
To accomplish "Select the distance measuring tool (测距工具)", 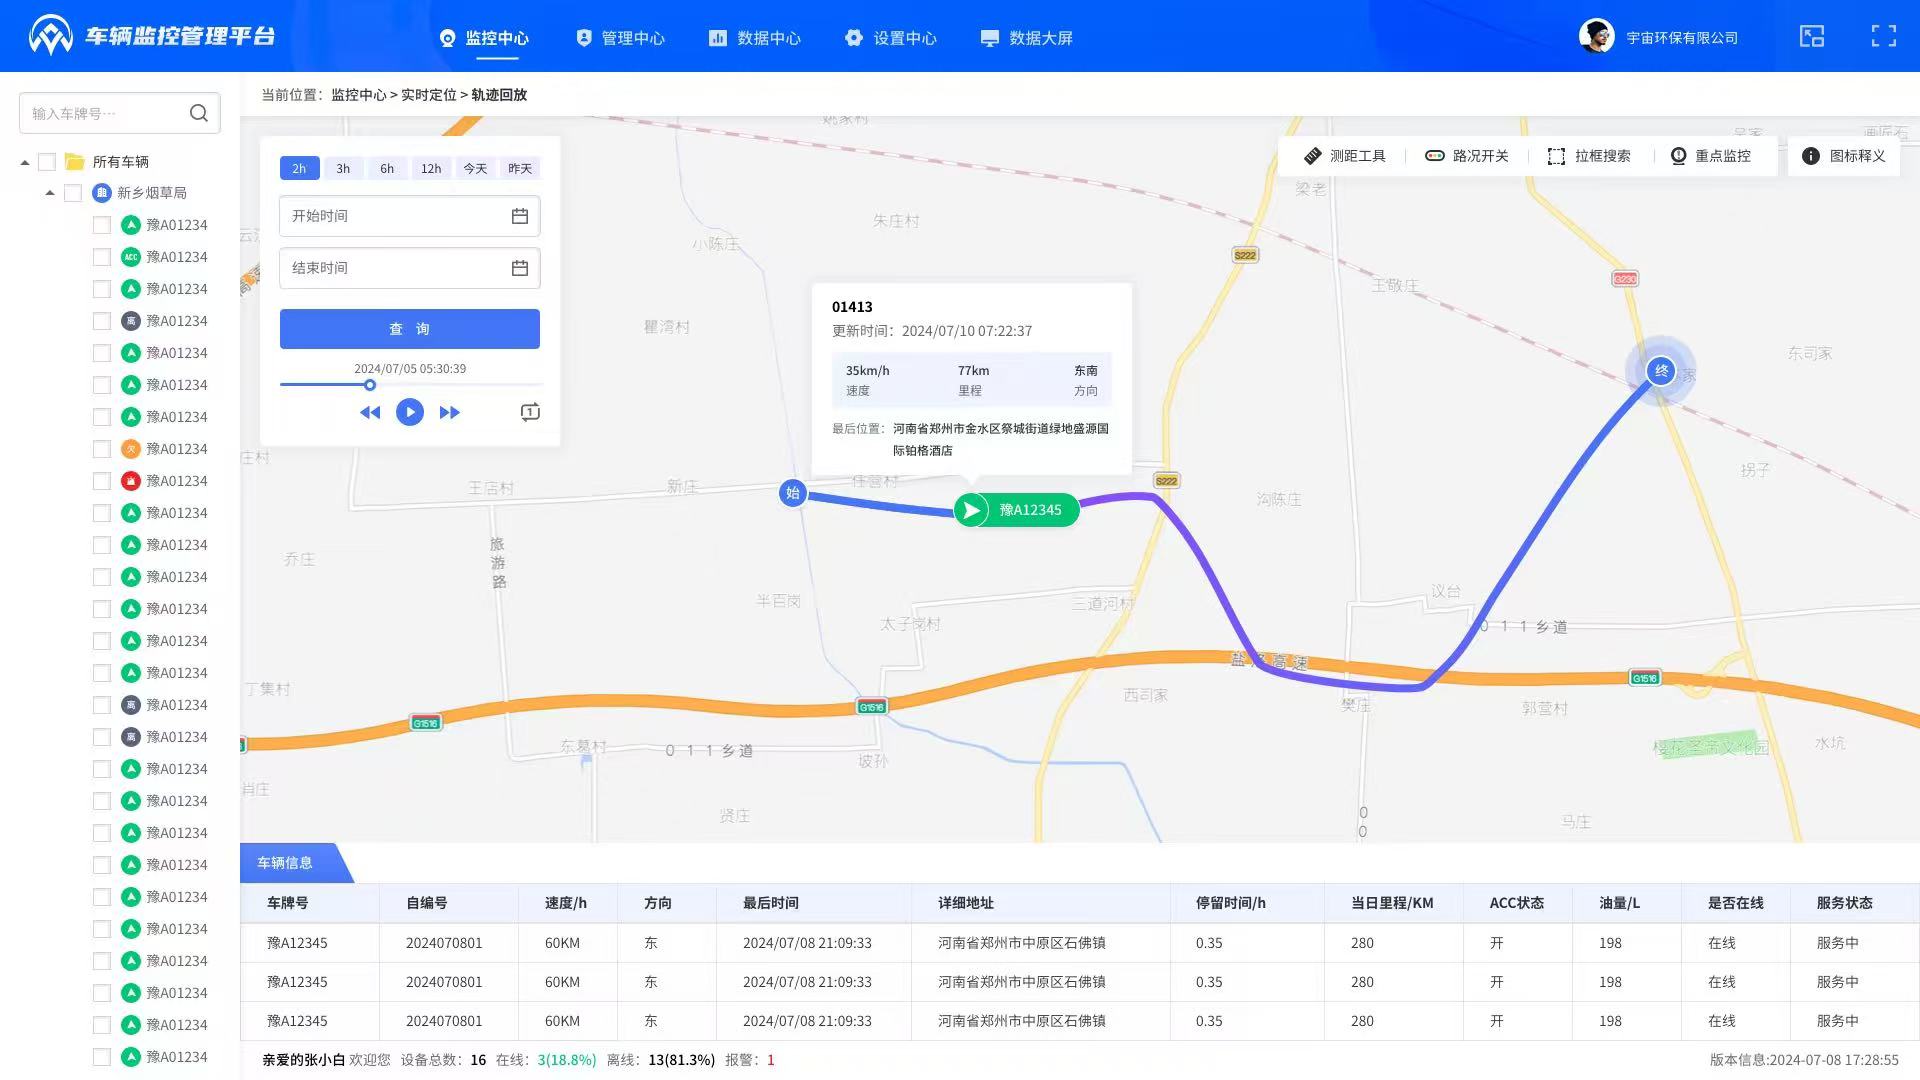I will 1344,156.
